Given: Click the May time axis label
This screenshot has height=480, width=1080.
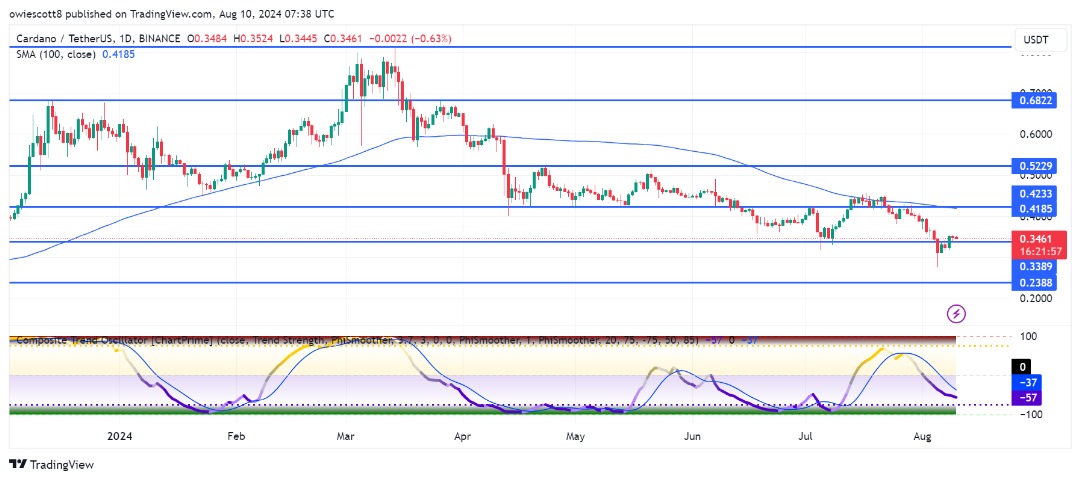Looking at the screenshot, I should click(576, 436).
